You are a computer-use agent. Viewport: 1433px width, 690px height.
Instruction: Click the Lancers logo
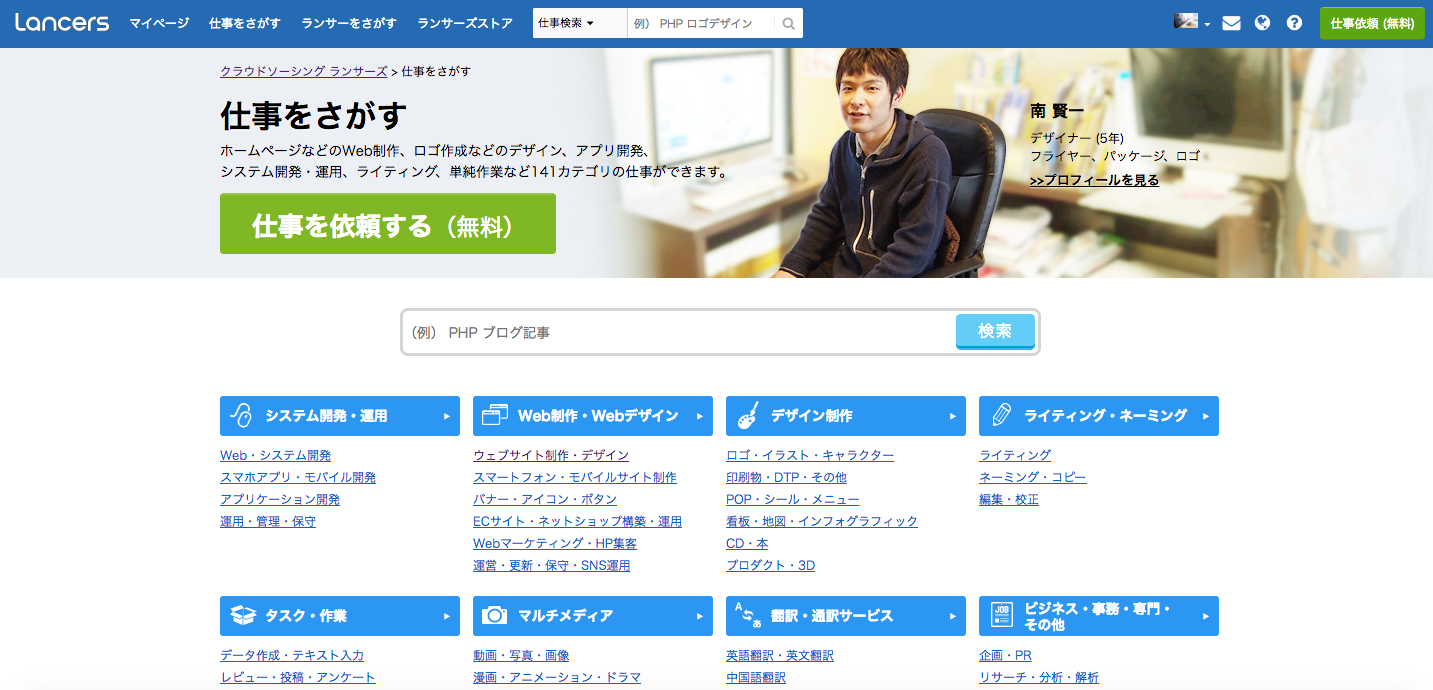(x=62, y=23)
